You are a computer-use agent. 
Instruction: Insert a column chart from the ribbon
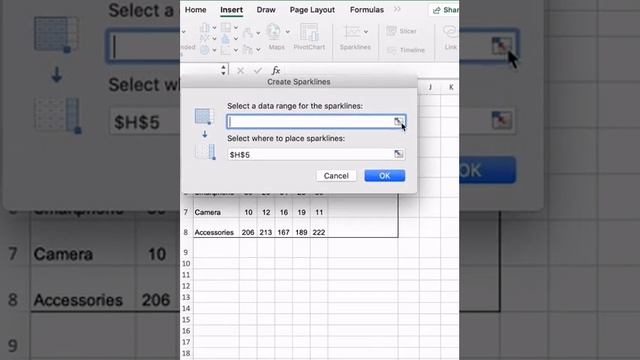click(x=204, y=28)
